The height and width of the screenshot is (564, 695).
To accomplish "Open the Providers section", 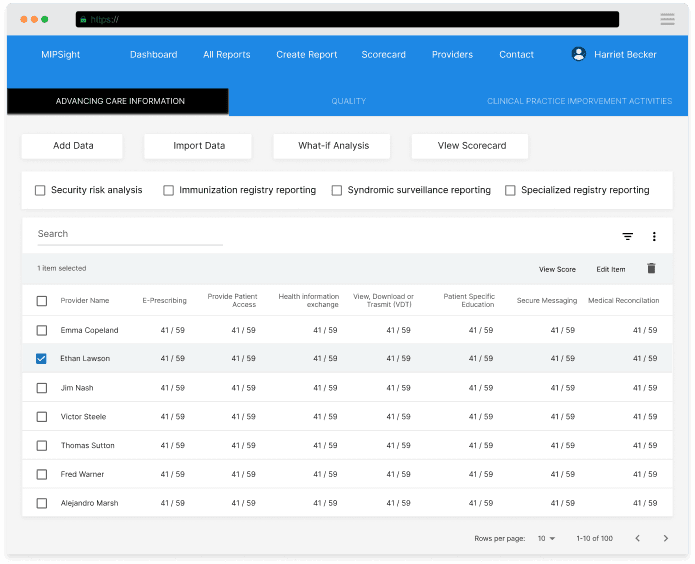I will 452,55.
